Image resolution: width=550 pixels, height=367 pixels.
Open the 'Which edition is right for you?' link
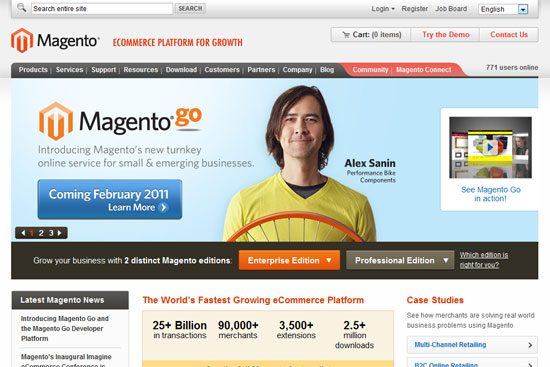[x=484, y=260]
